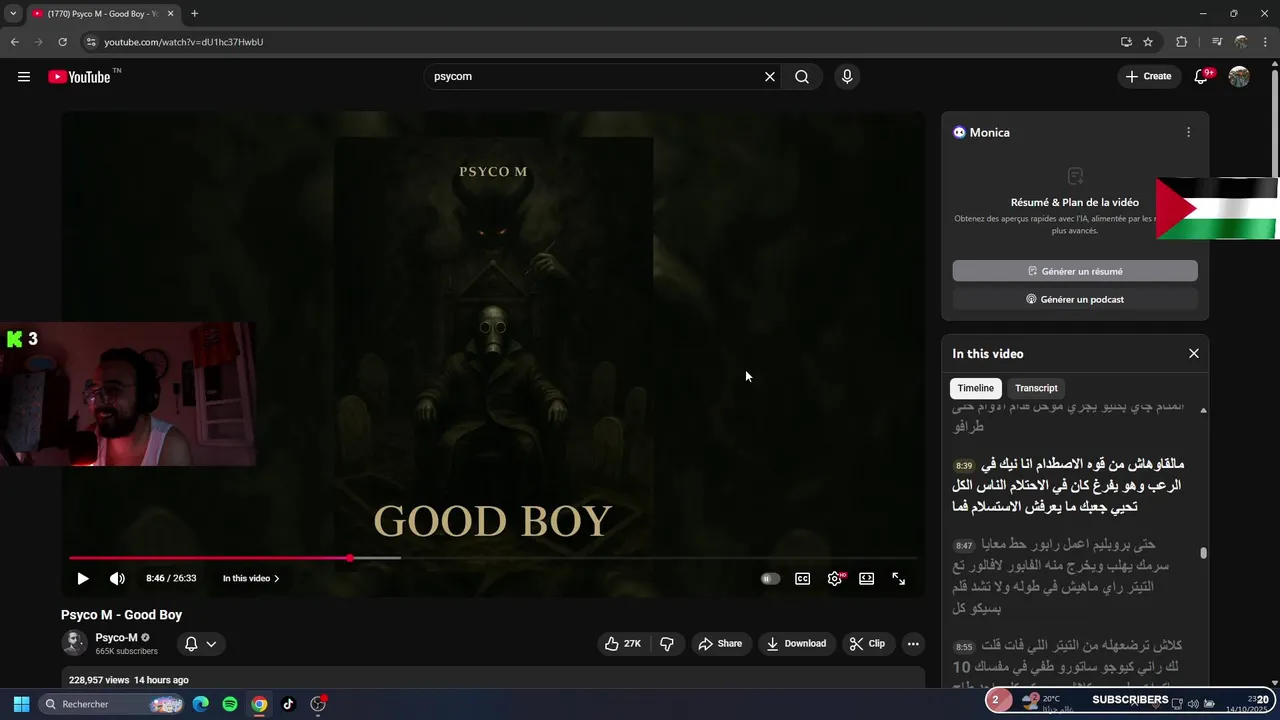
Task: Expand the subscription notification bell dropdown
Action: pos(201,644)
